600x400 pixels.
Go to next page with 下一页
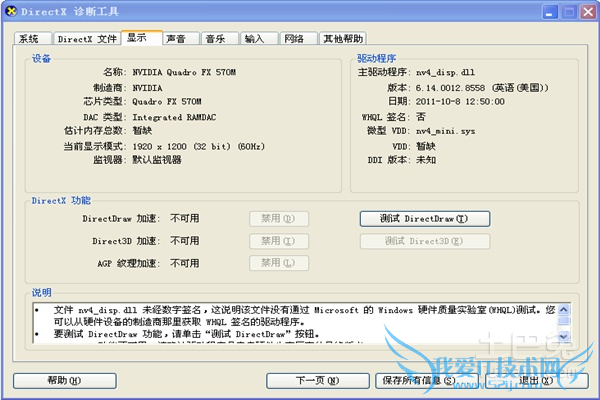(318, 381)
